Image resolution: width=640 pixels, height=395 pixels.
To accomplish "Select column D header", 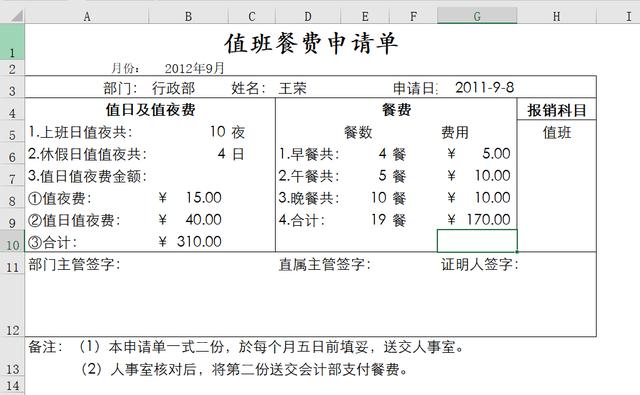I will pos(308,16).
